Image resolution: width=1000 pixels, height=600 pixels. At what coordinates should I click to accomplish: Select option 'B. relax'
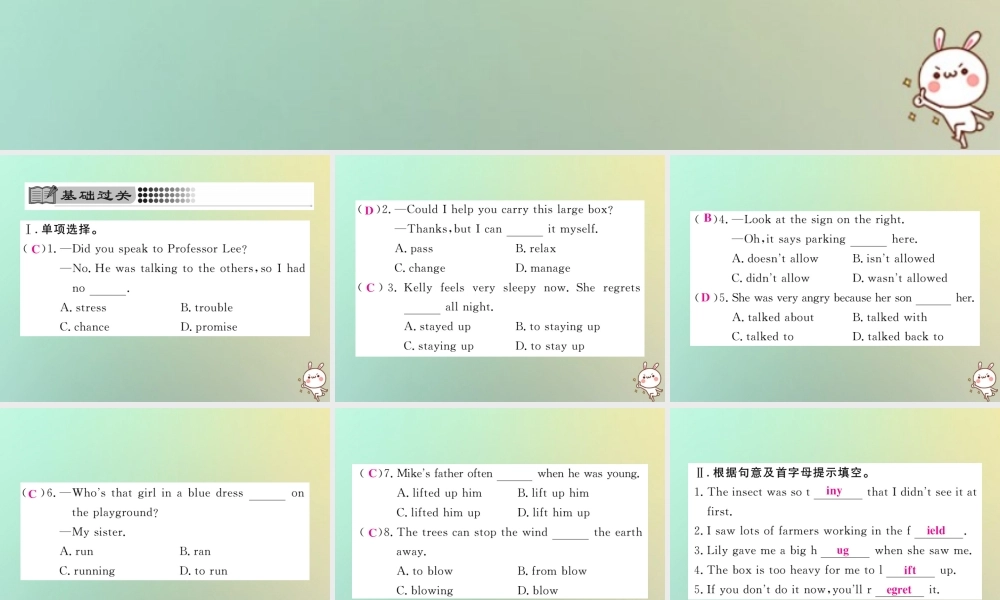point(536,249)
